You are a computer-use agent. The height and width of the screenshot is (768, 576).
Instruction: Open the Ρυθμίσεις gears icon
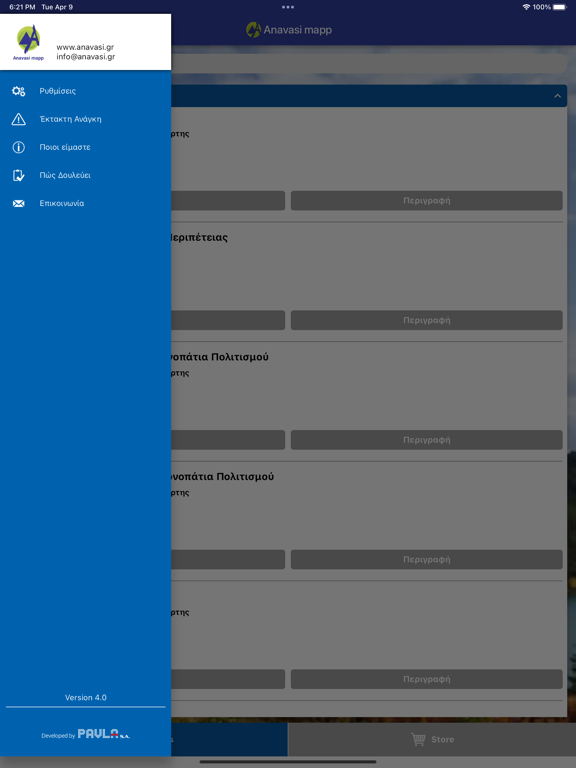(19, 91)
